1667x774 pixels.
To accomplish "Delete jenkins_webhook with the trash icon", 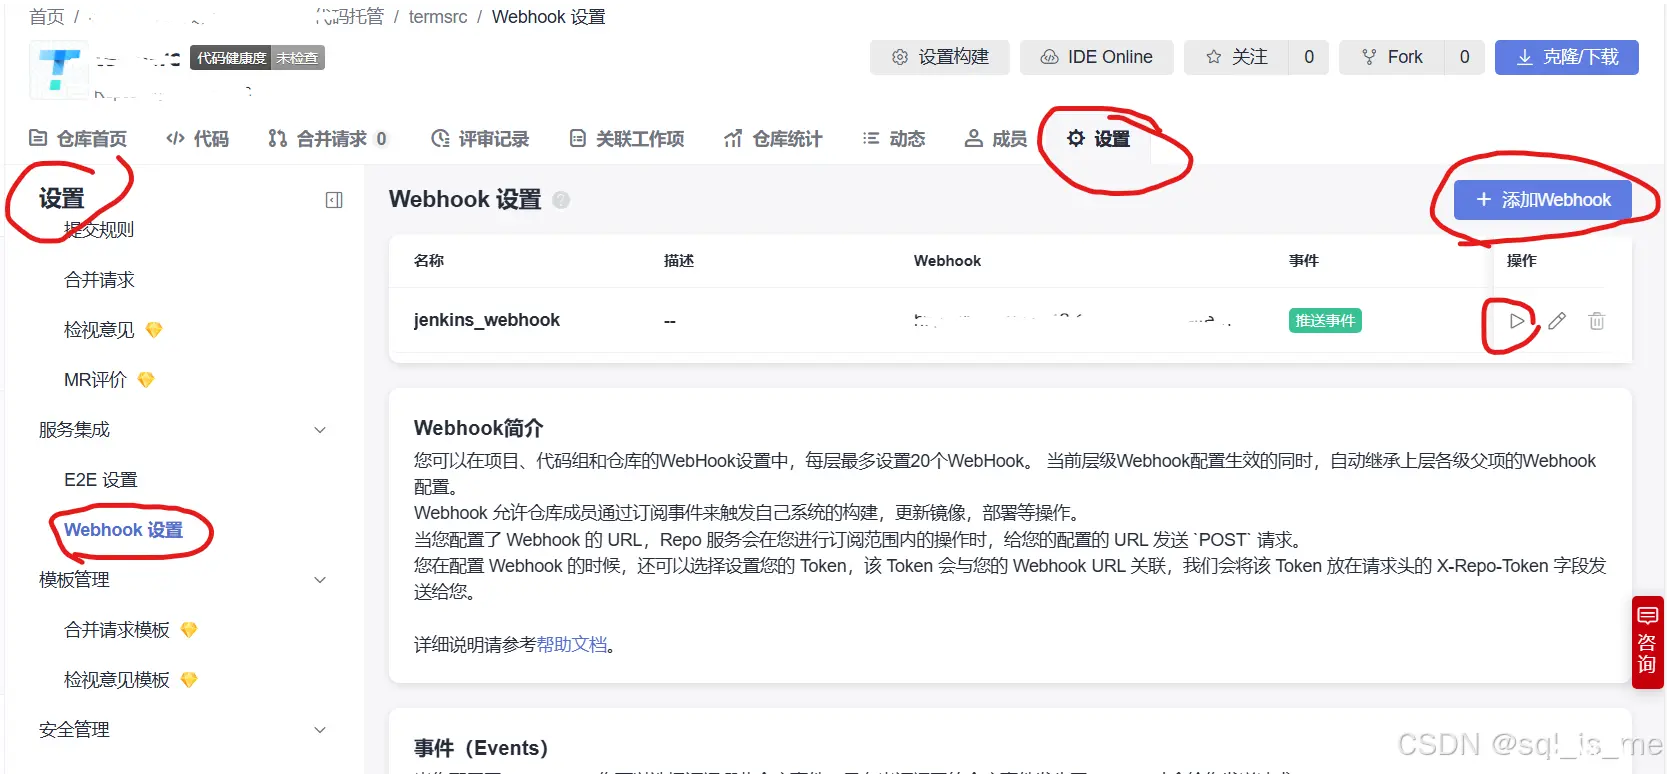I will [1597, 321].
